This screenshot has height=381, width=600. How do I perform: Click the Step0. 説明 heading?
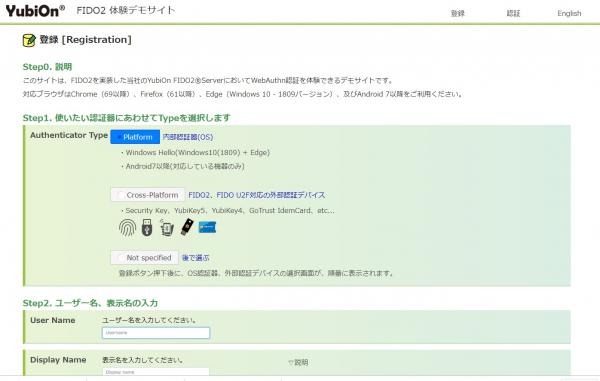(47, 67)
